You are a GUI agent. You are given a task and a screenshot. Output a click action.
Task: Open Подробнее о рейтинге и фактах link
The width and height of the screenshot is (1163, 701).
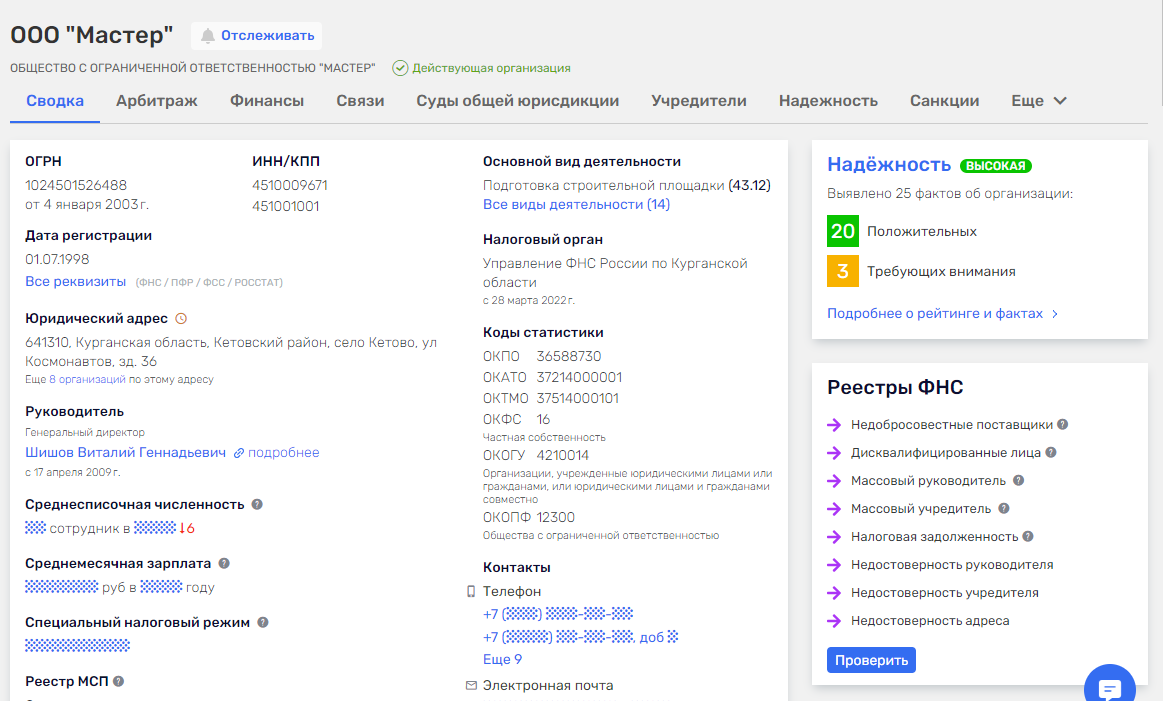tap(935, 314)
